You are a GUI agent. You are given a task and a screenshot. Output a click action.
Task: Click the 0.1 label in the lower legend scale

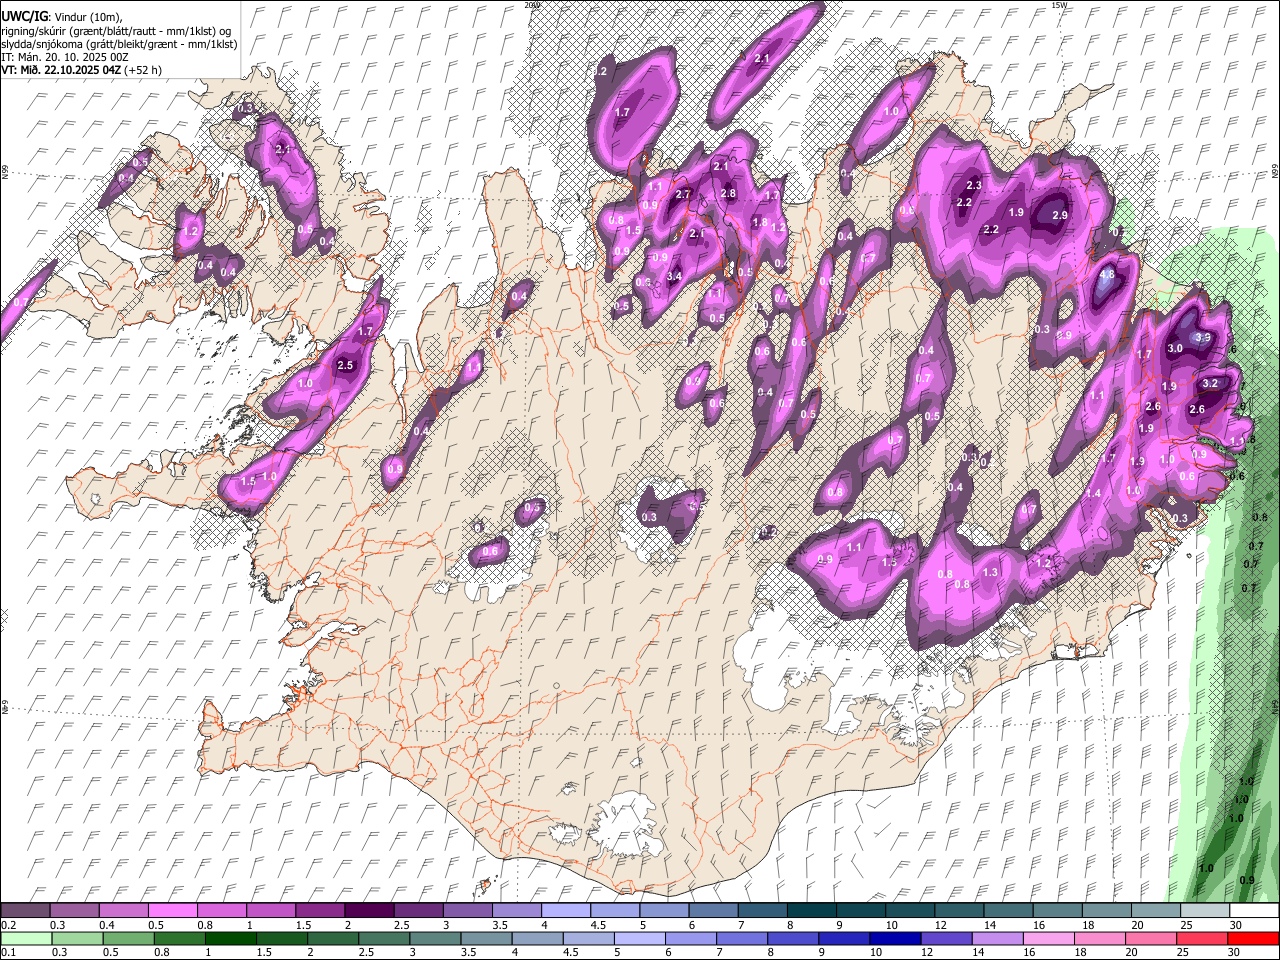pyautogui.click(x=8, y=953)
